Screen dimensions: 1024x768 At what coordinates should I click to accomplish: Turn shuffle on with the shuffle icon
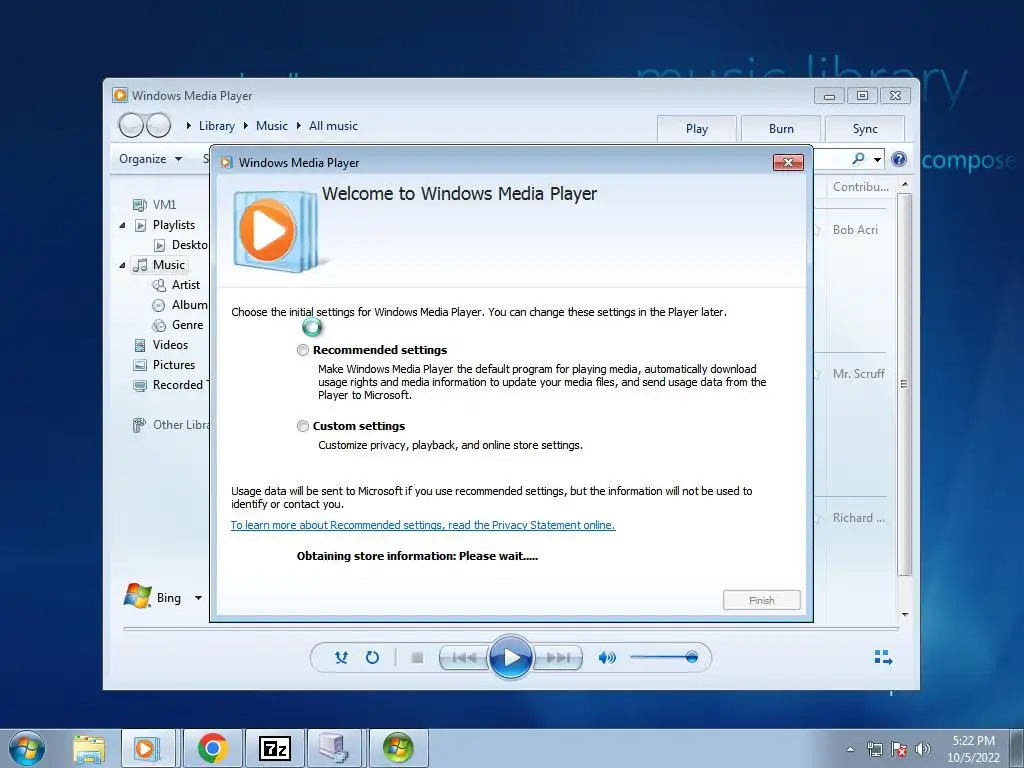[x=341, y=658]
